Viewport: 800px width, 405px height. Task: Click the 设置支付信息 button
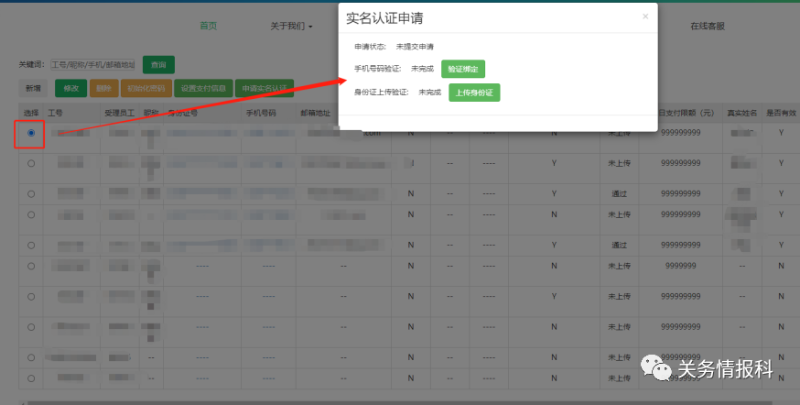point(205,88)
